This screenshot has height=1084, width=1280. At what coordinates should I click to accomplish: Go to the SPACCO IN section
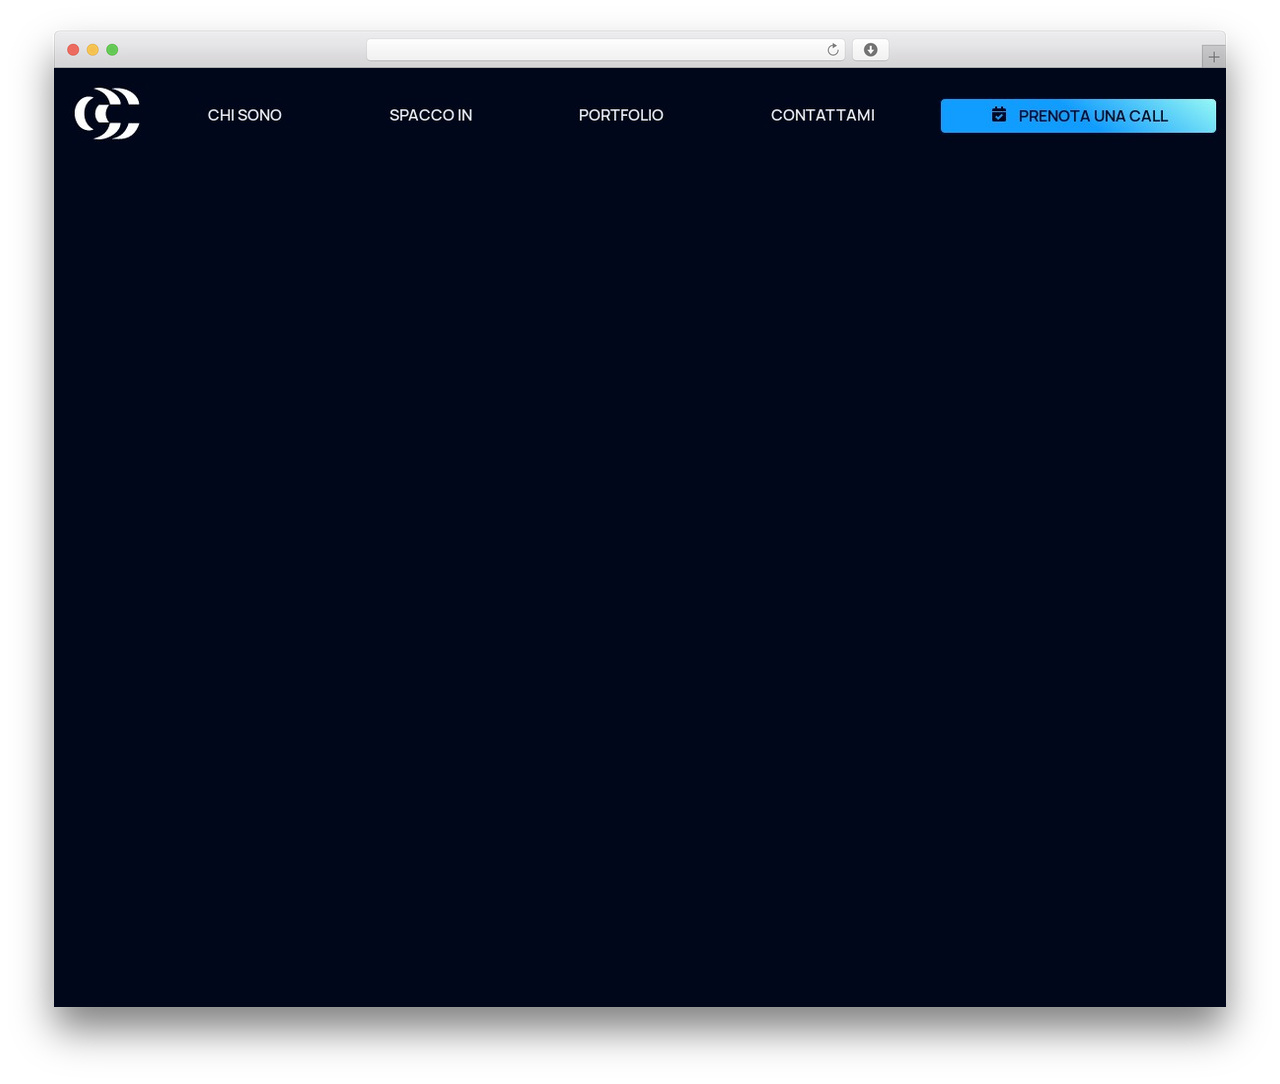tap(431, 115)
